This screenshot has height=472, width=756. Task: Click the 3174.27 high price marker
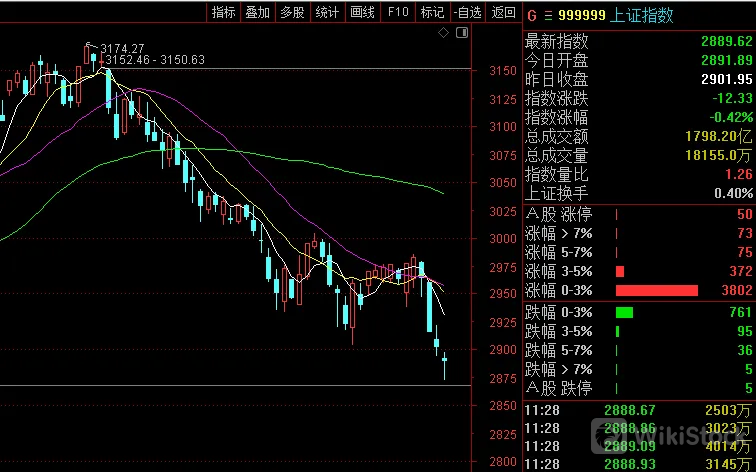(123, 48)
